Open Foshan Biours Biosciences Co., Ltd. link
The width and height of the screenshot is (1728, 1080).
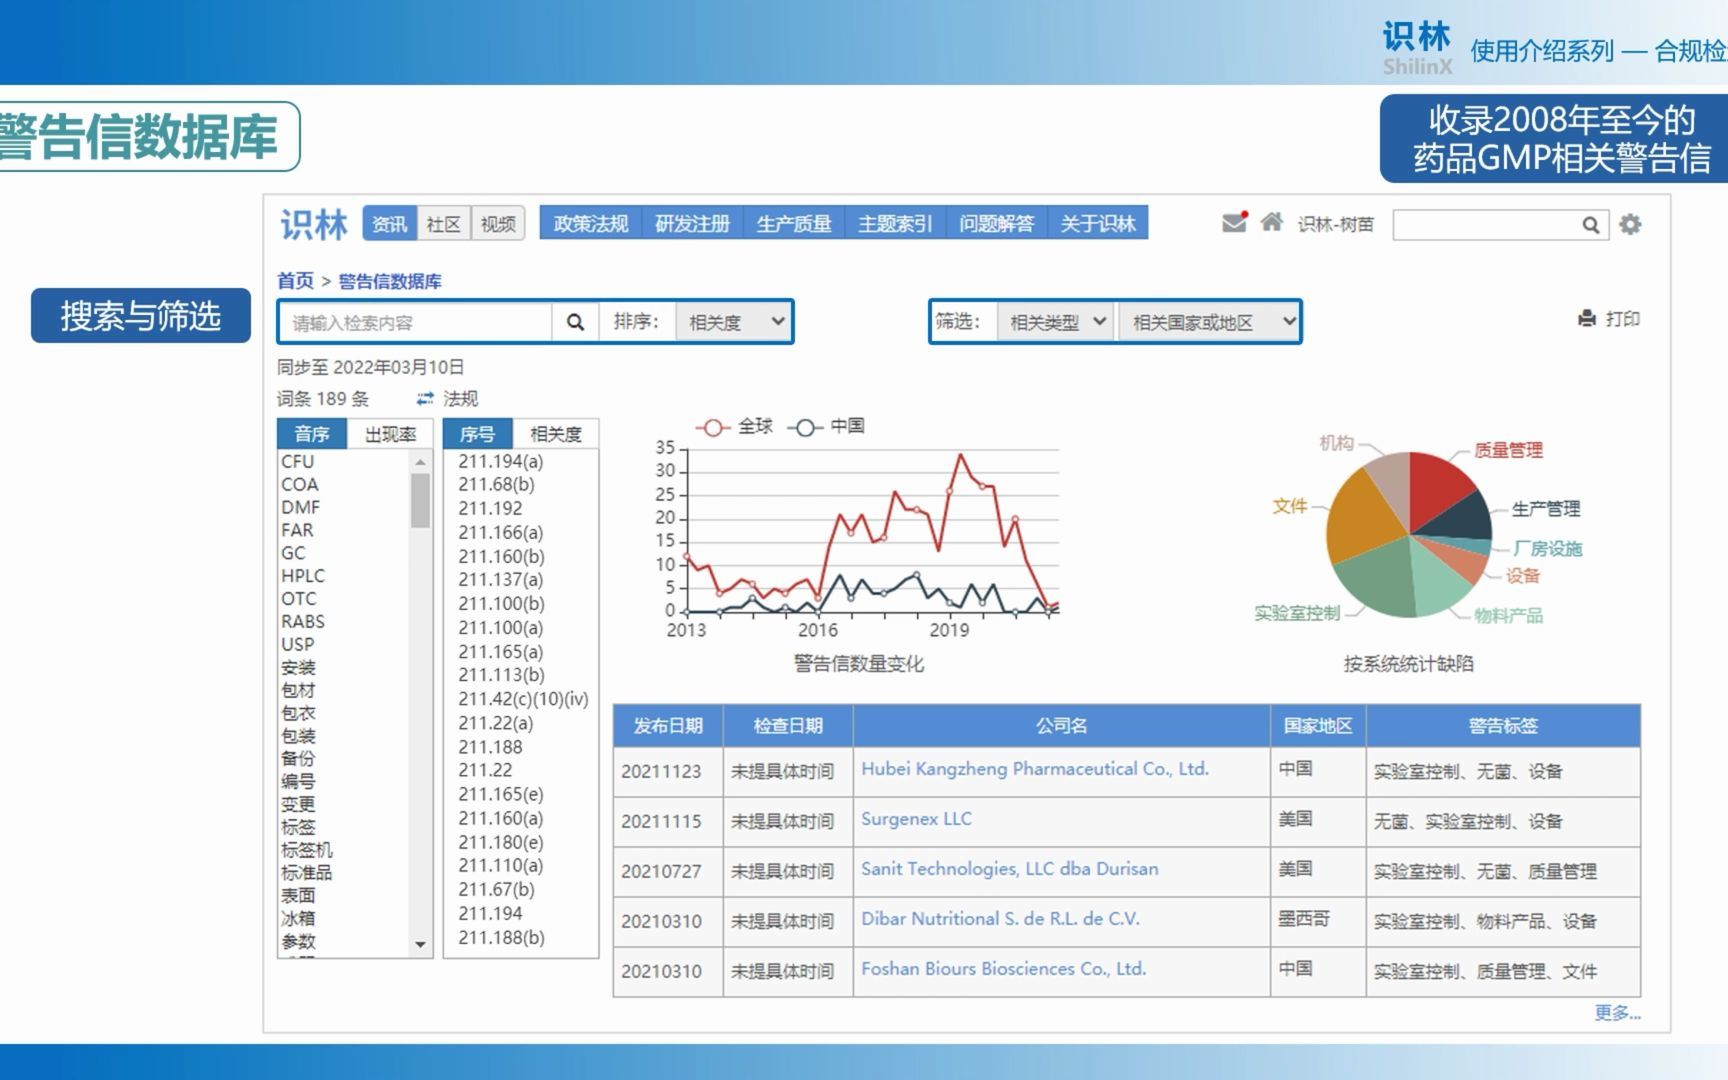pyautogui.click(x=1004, y=969)
